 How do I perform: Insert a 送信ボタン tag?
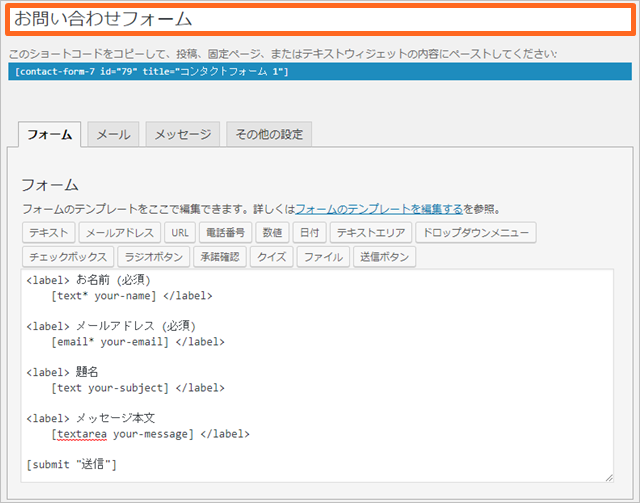(x=384, y=257)
